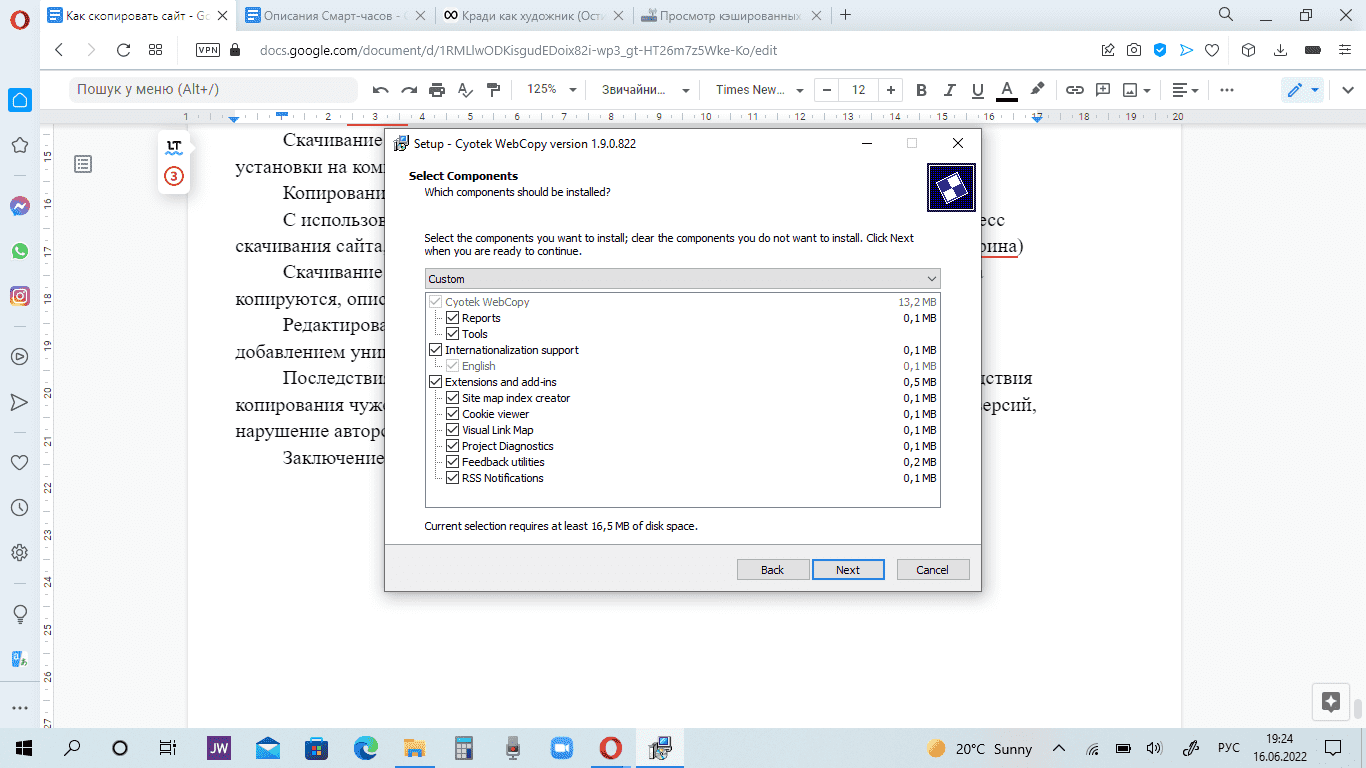Click the Insert link icon
Screen dimensions: 1366x768
point(1074,90)
